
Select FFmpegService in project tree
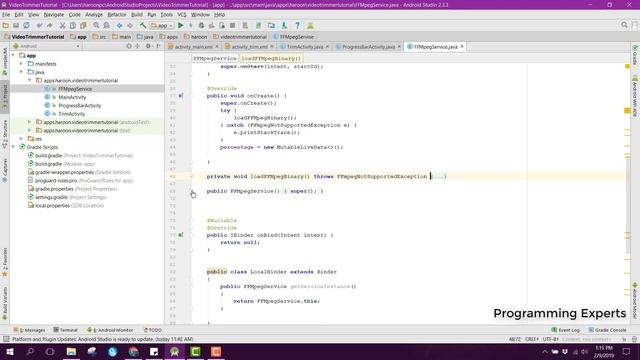(75, 89)
